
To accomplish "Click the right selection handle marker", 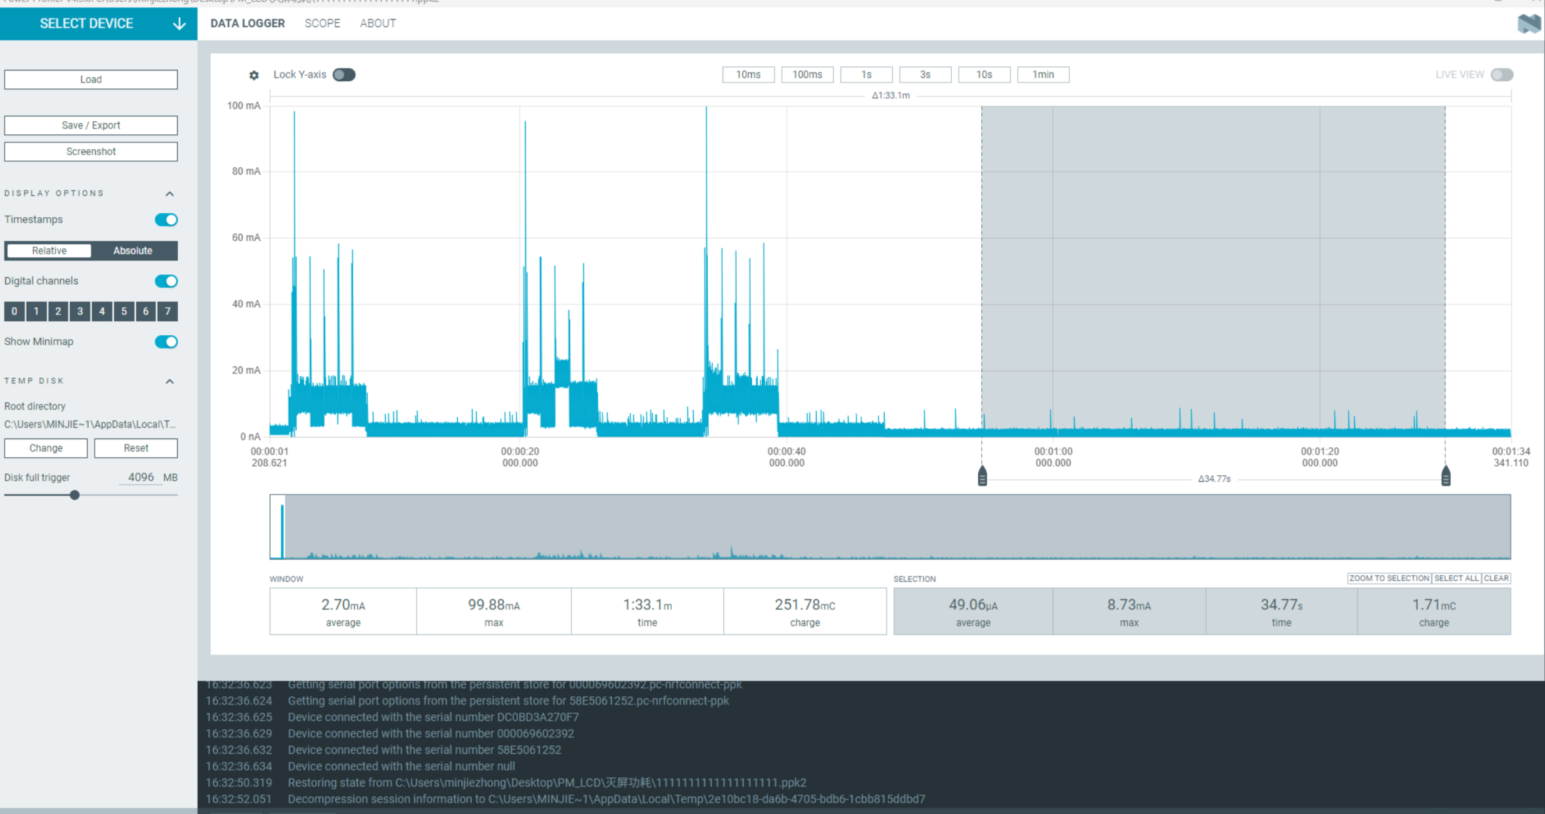I will (x=1445, y=476).
